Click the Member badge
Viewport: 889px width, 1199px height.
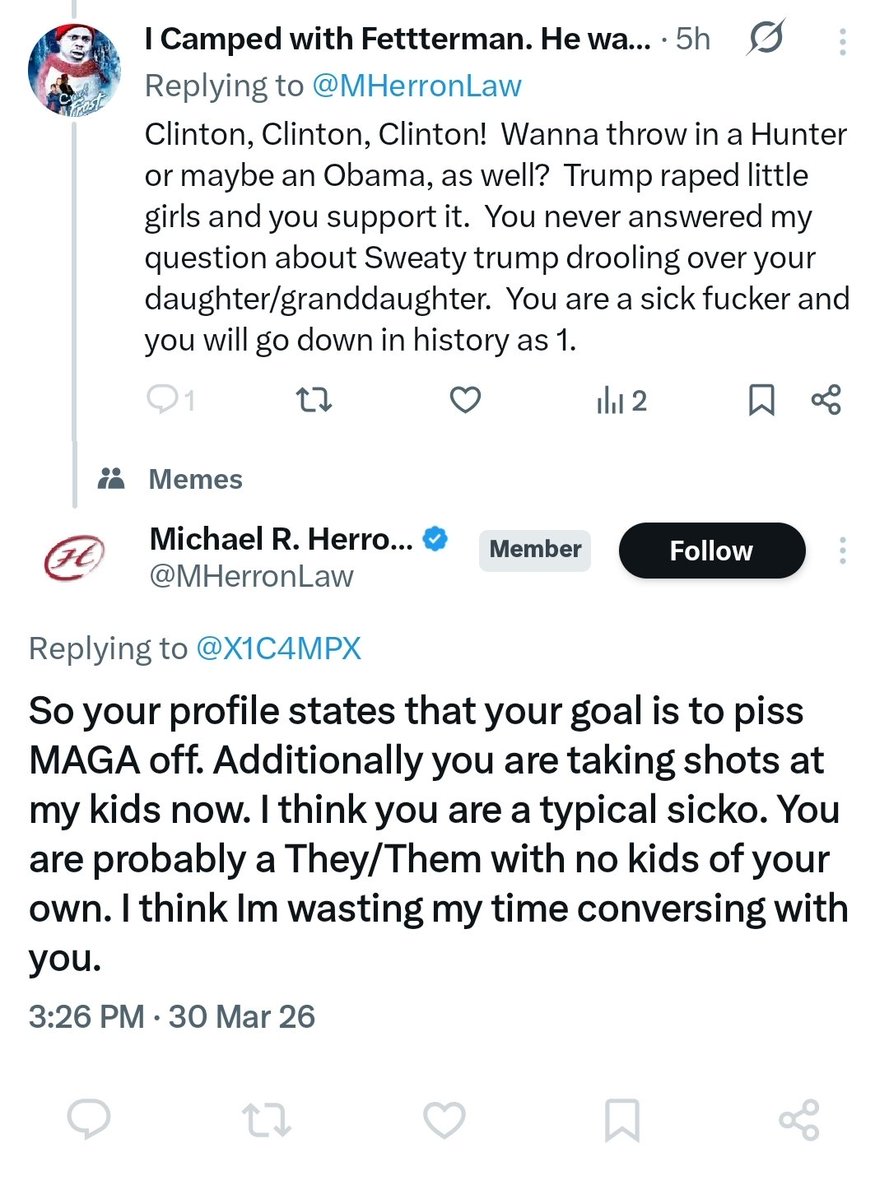(x=534, y=550)
